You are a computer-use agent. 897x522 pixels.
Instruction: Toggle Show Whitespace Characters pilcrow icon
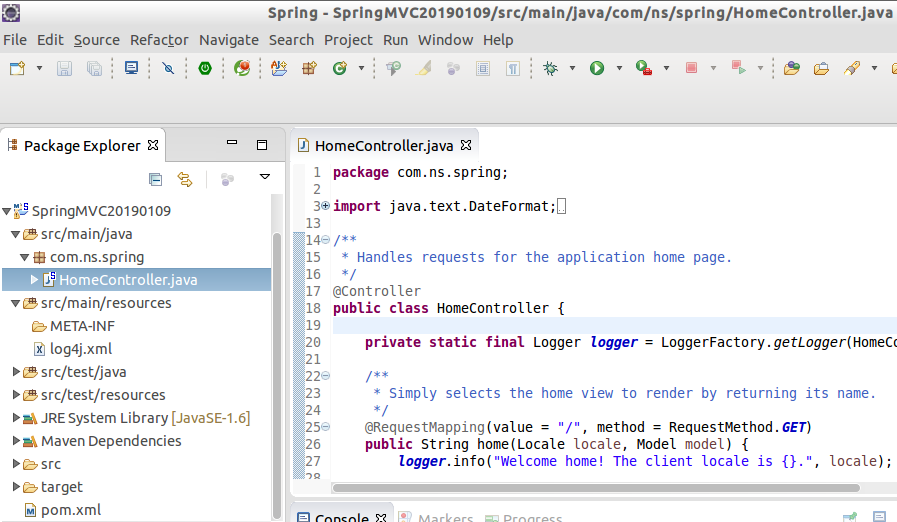click(x=513, y=69)
